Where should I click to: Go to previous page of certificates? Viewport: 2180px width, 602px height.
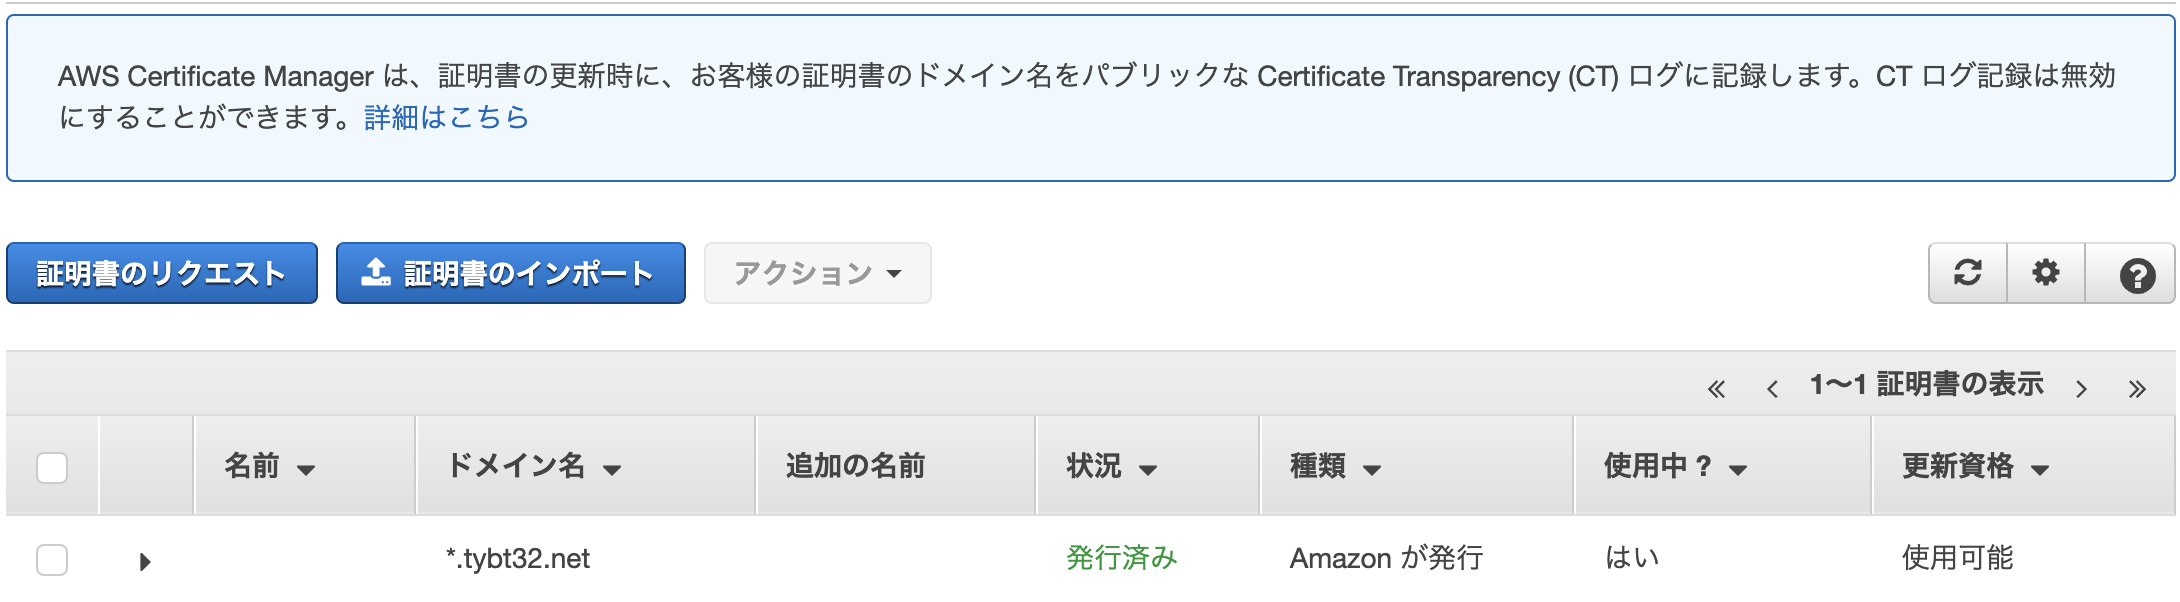pos(1772,389)
